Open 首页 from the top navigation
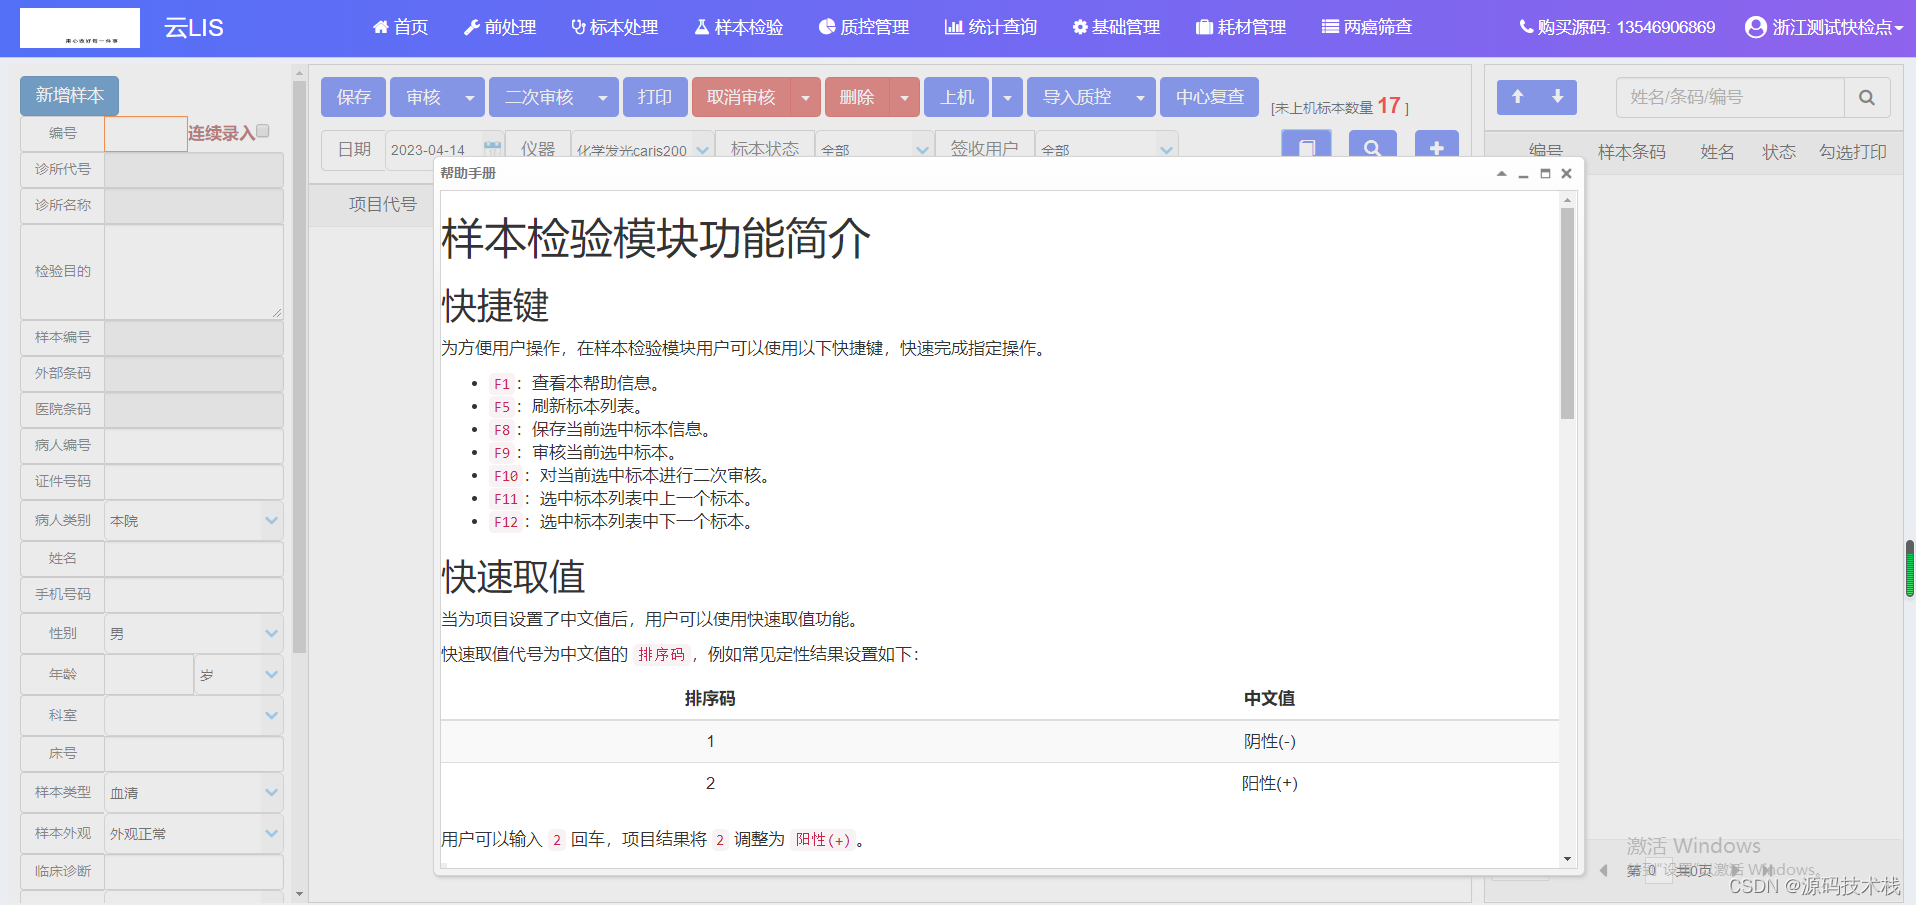Image resolution: width=1916 pixels, height=905 pixels. (x=400, y=27)
